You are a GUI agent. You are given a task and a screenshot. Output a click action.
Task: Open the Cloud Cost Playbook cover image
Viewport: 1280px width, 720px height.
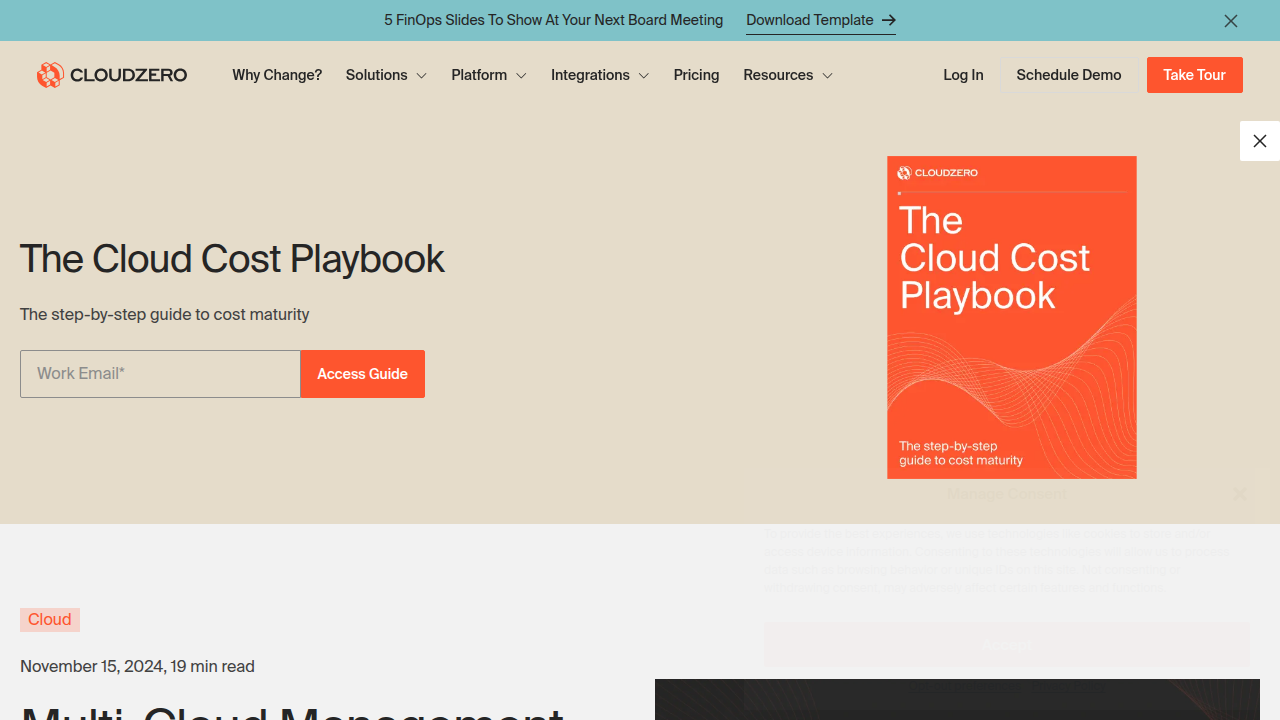click(1012, 317)
